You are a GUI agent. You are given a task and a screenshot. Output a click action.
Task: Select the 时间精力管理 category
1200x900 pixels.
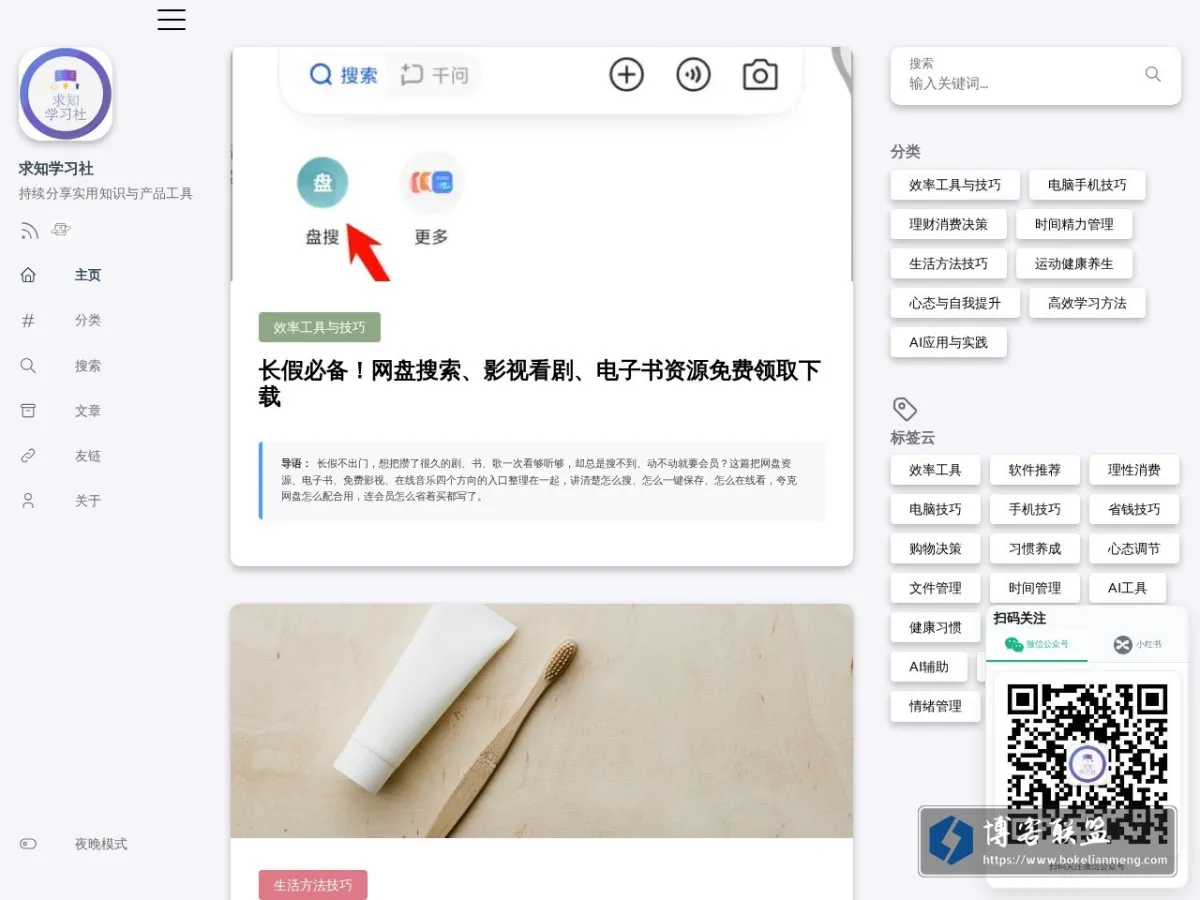[1074, 224]
